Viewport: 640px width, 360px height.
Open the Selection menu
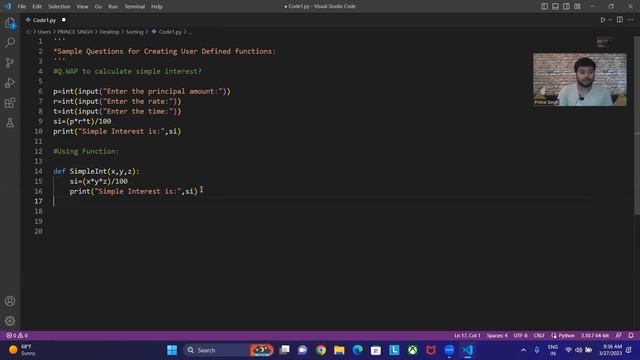(59, 7)
